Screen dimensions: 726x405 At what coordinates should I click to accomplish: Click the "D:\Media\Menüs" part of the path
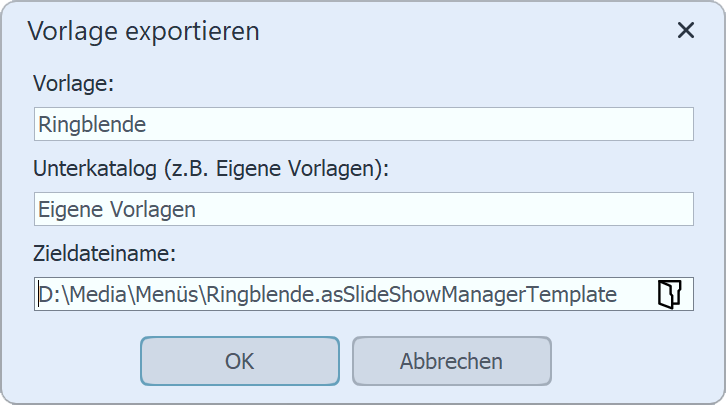[x=120, y=294]
